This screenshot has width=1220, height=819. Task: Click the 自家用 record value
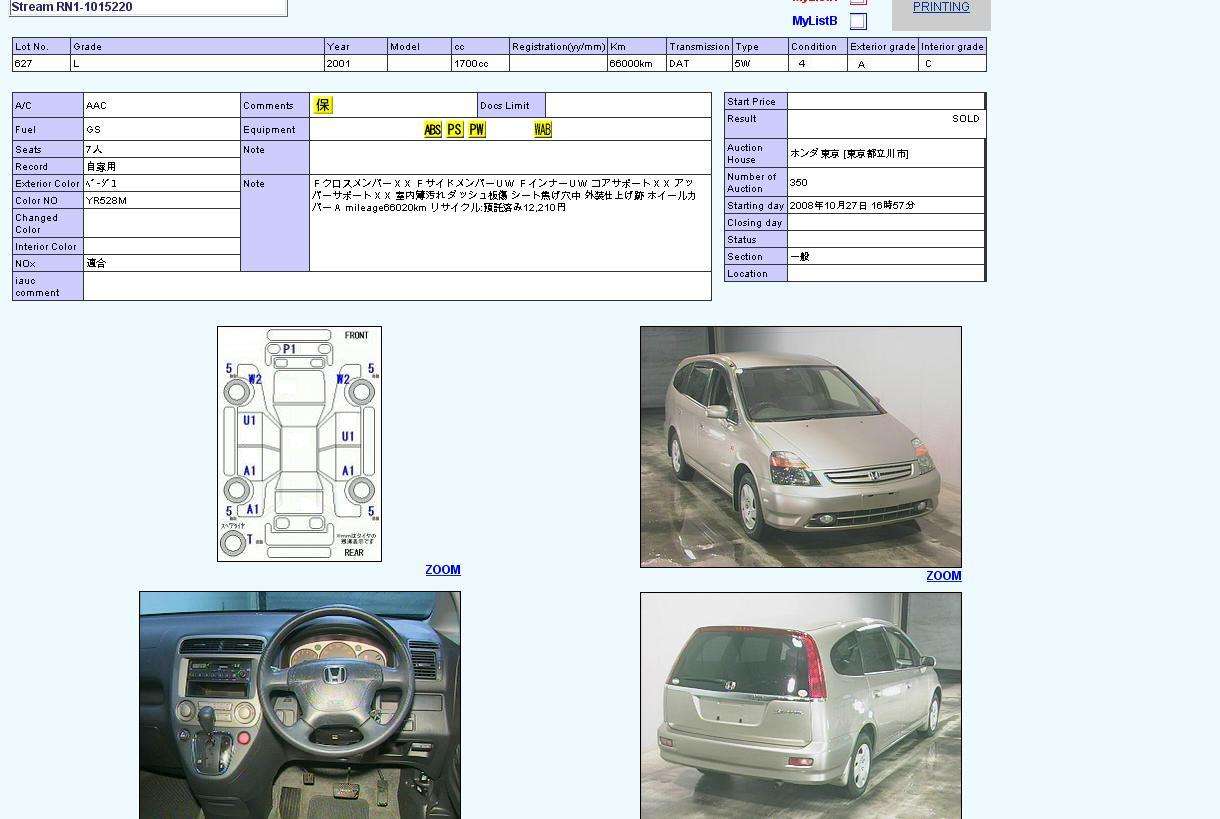pyautogui.click(x=101, y=166)
